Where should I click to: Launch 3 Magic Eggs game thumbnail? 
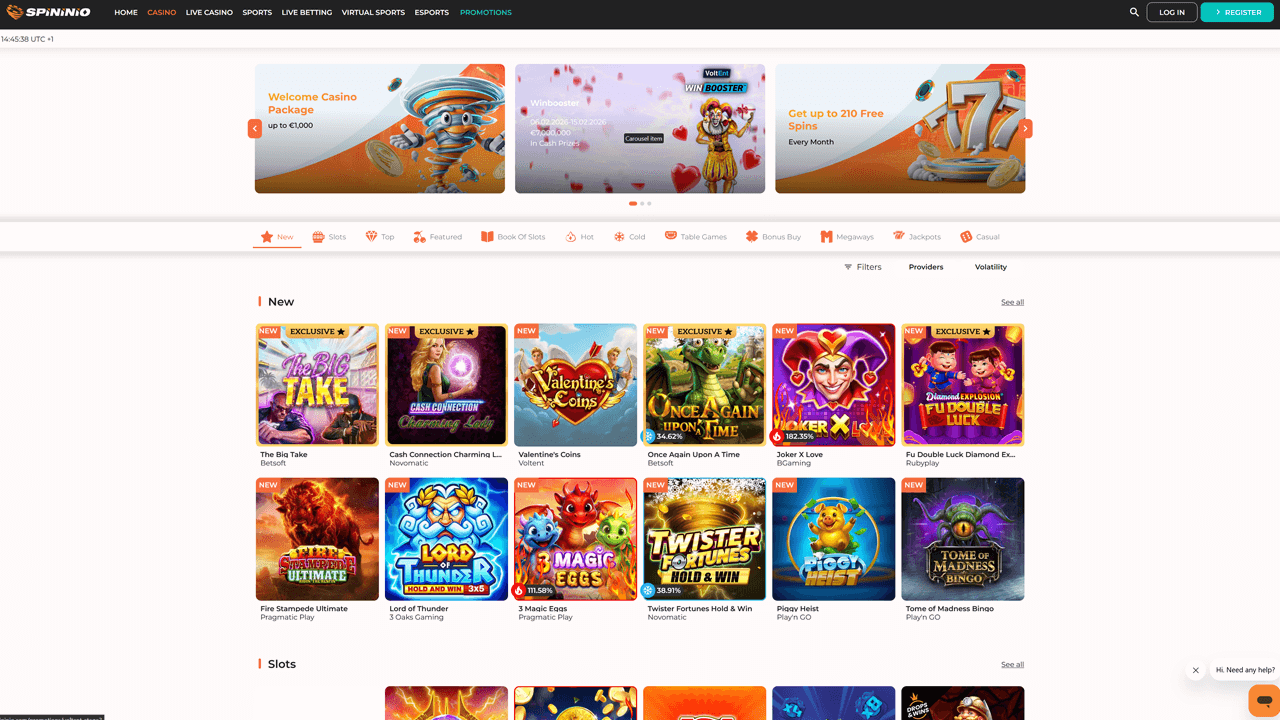tap(575, 539)
